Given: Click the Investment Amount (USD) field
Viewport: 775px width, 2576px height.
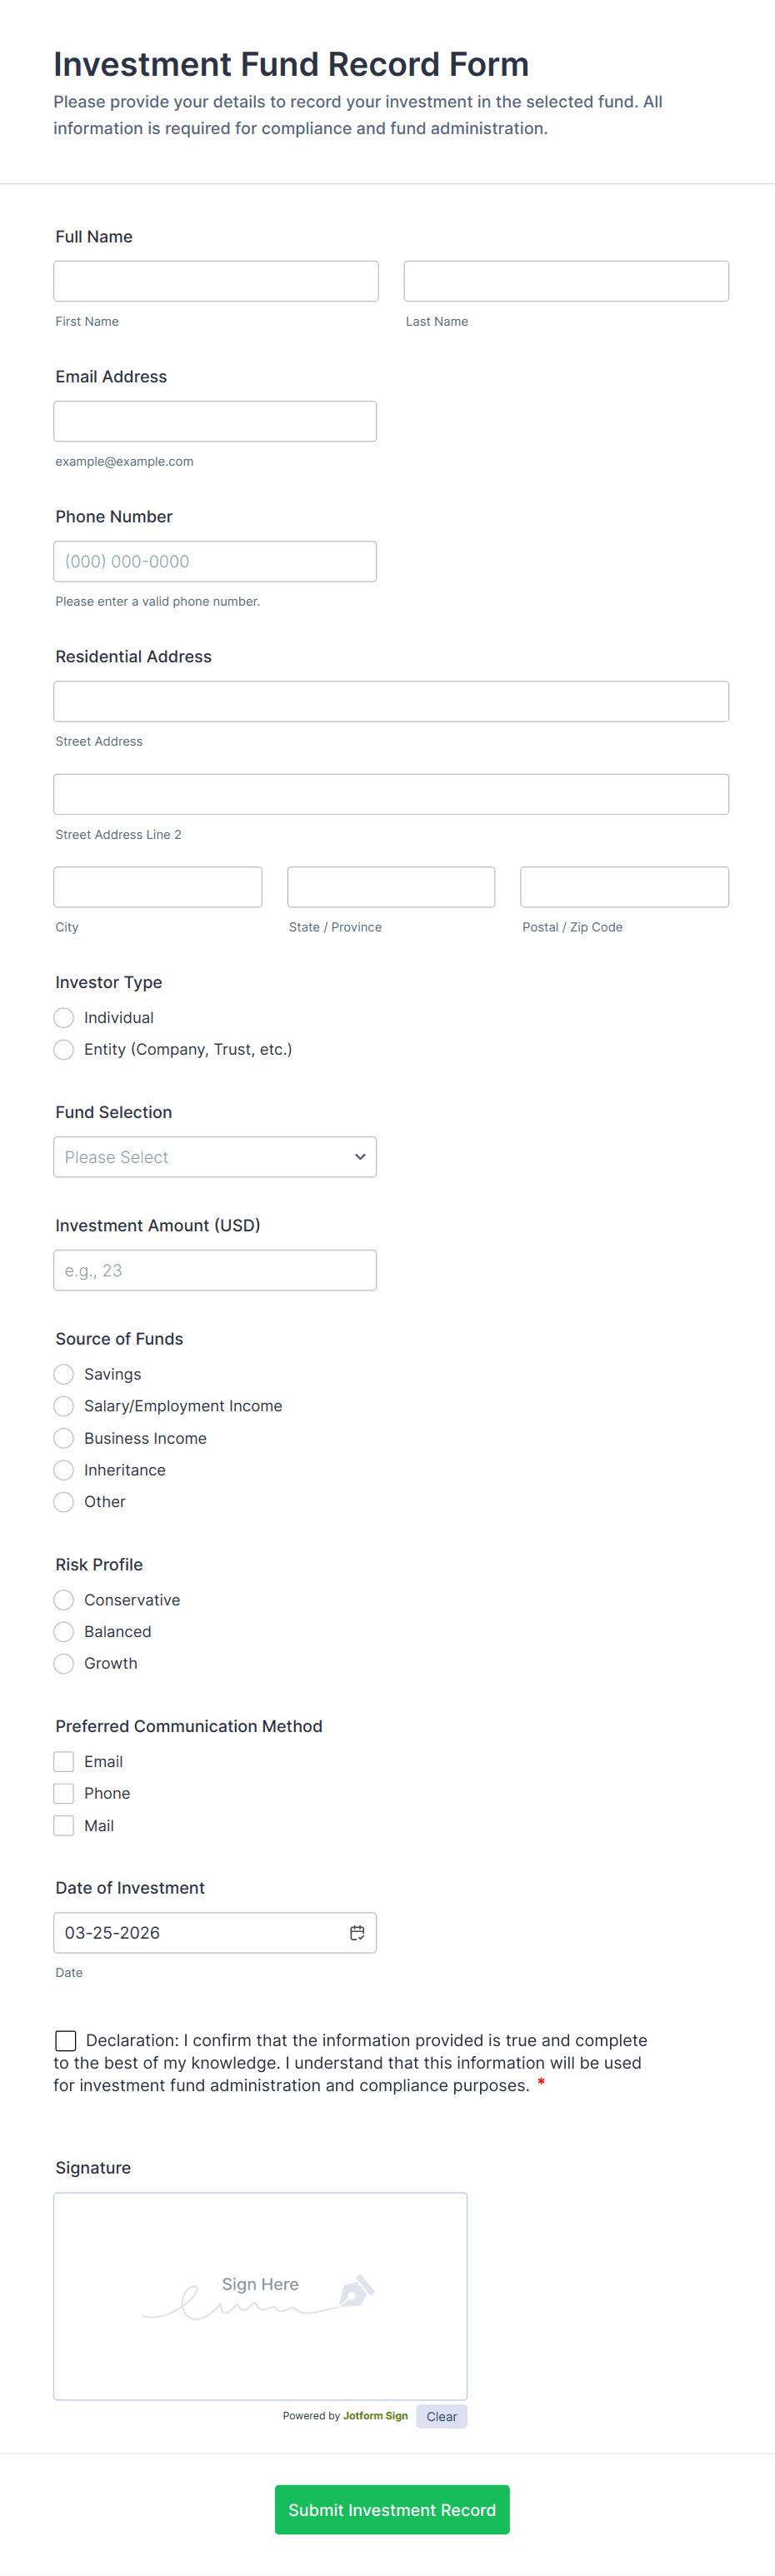Looking at the screenshot, I should coord(215,1270).
